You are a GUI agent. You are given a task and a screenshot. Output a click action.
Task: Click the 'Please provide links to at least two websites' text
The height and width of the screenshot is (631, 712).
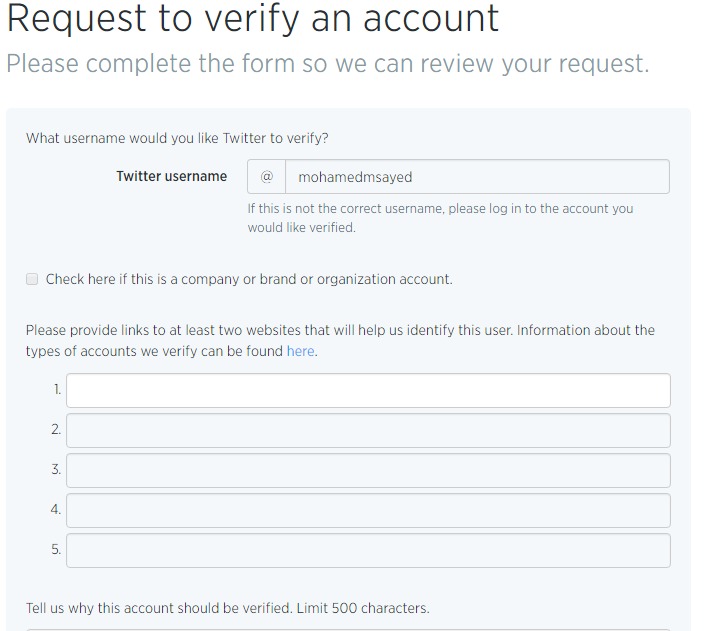340,340
